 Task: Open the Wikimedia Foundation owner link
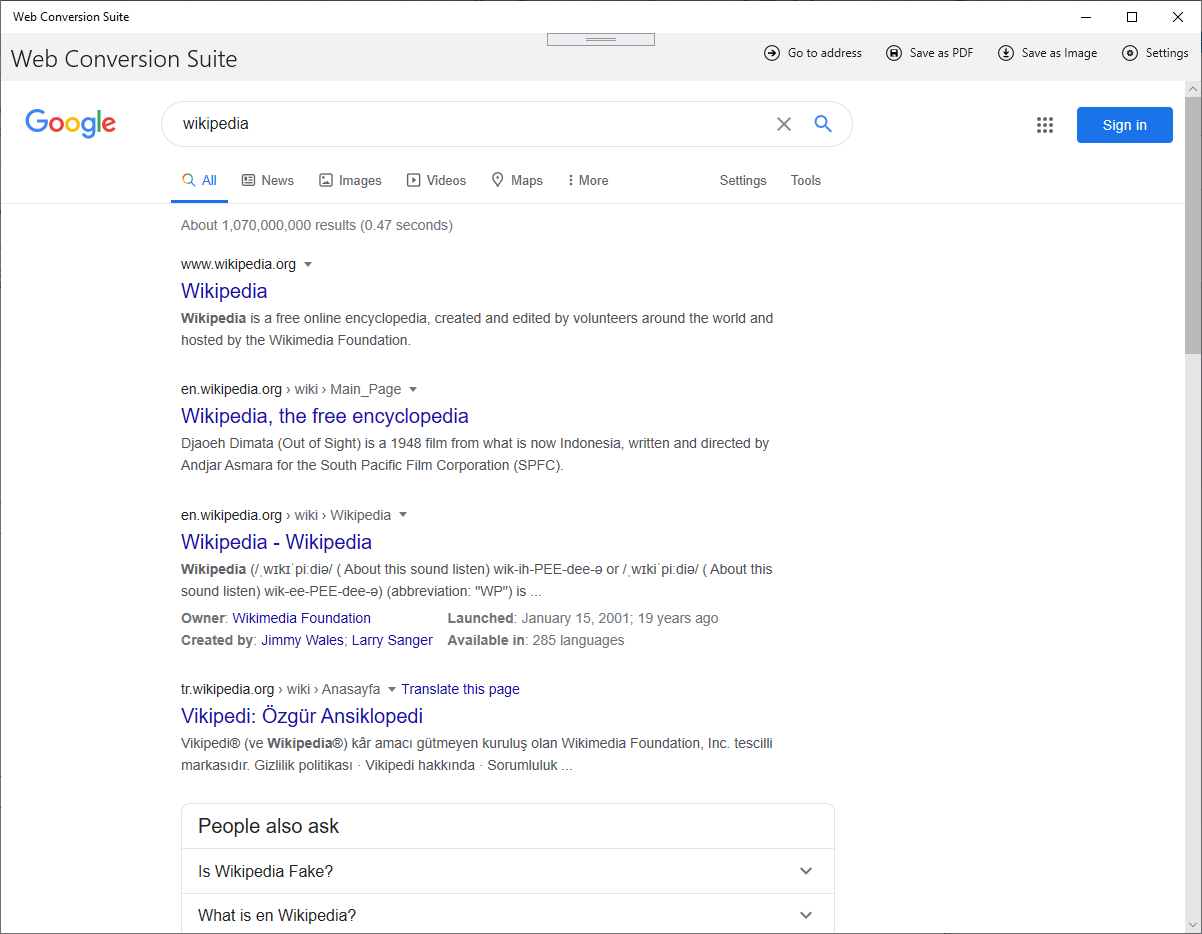click(302, 618)
